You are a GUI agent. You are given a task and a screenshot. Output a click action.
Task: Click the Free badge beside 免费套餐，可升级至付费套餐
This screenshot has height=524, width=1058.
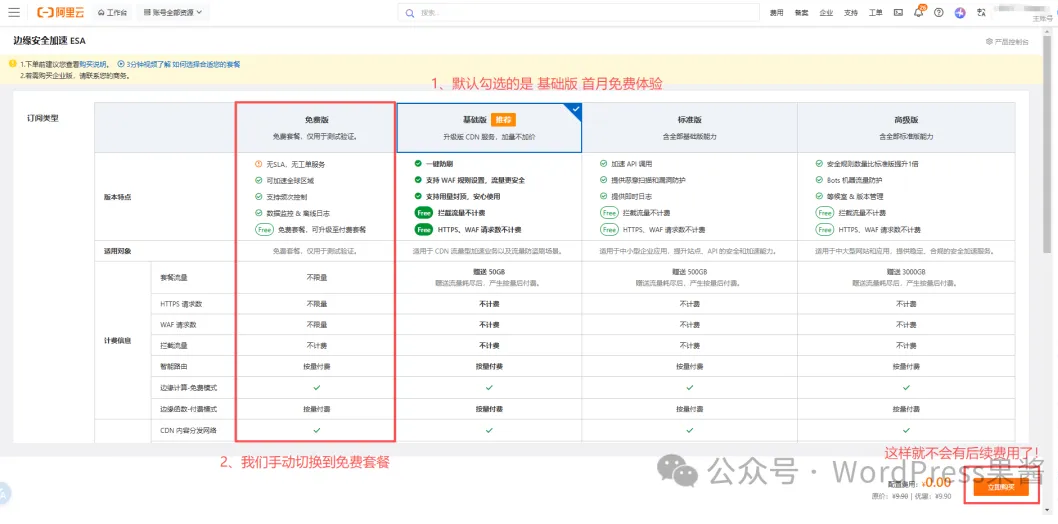tap(263, 229)
